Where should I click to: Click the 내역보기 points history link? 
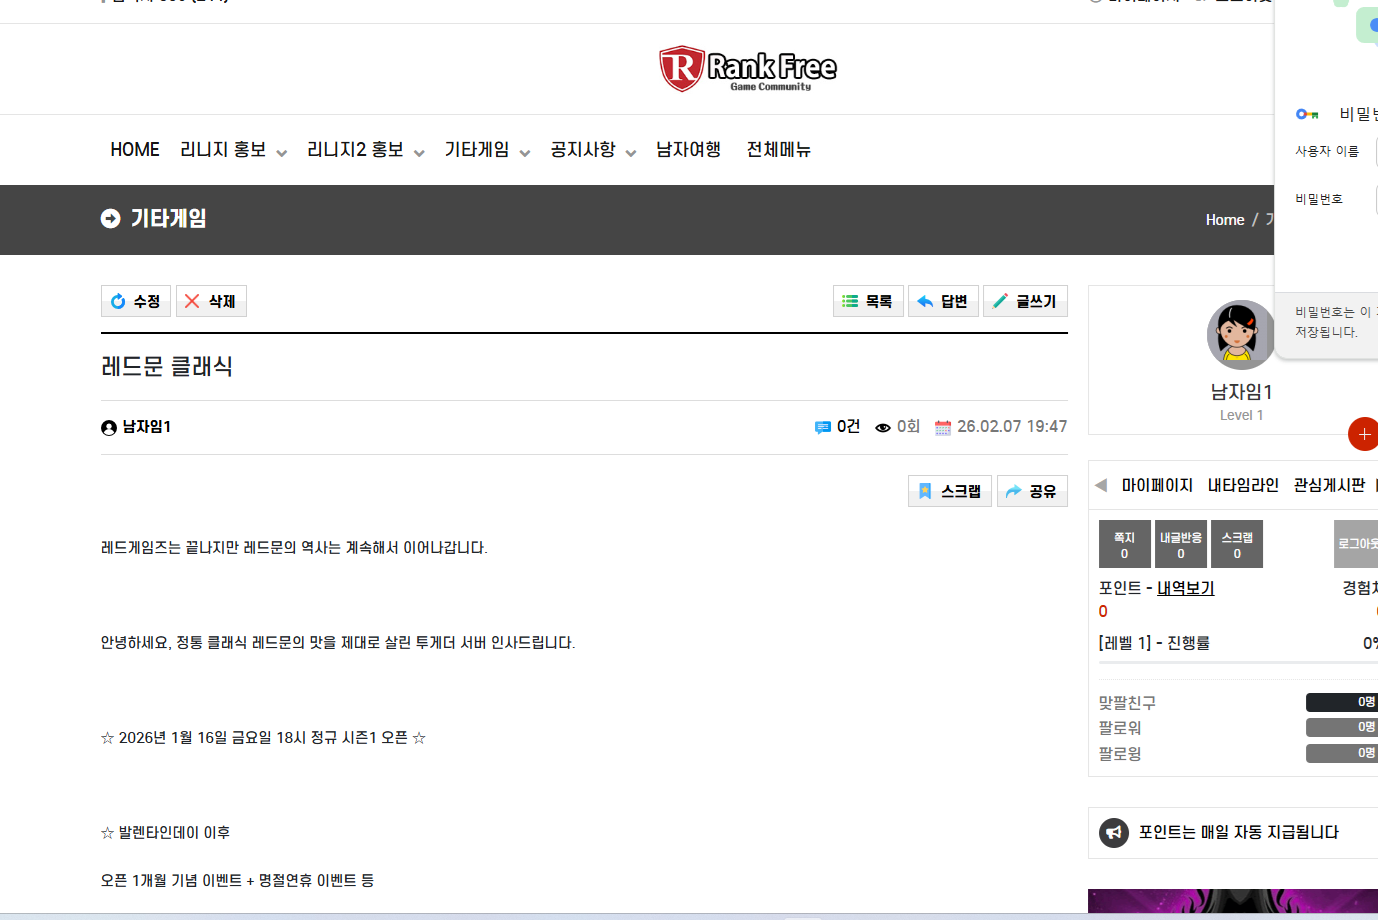click(x=1185, y=588)
